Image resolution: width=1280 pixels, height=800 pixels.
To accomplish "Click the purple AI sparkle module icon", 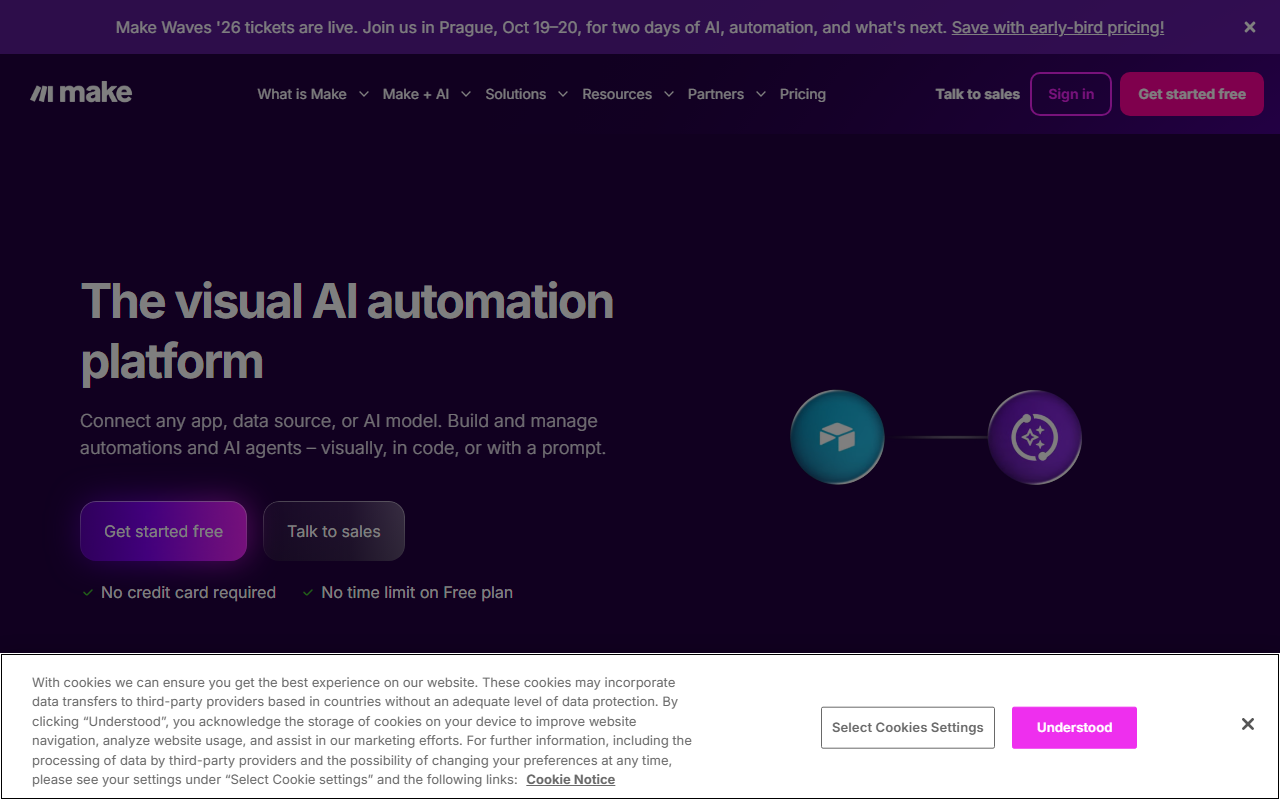I will tap(1035, 437).
